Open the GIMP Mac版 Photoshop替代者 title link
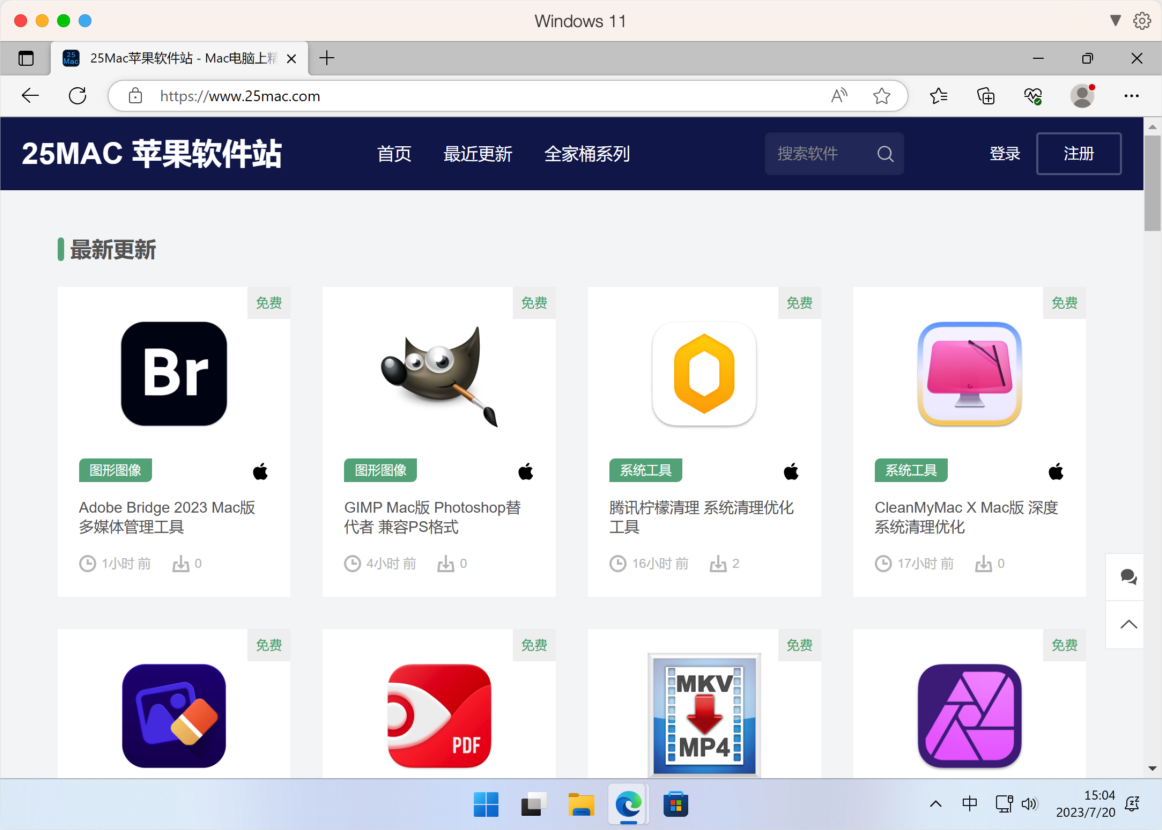Screen dimensions: 1162x830 coord(433,517)
